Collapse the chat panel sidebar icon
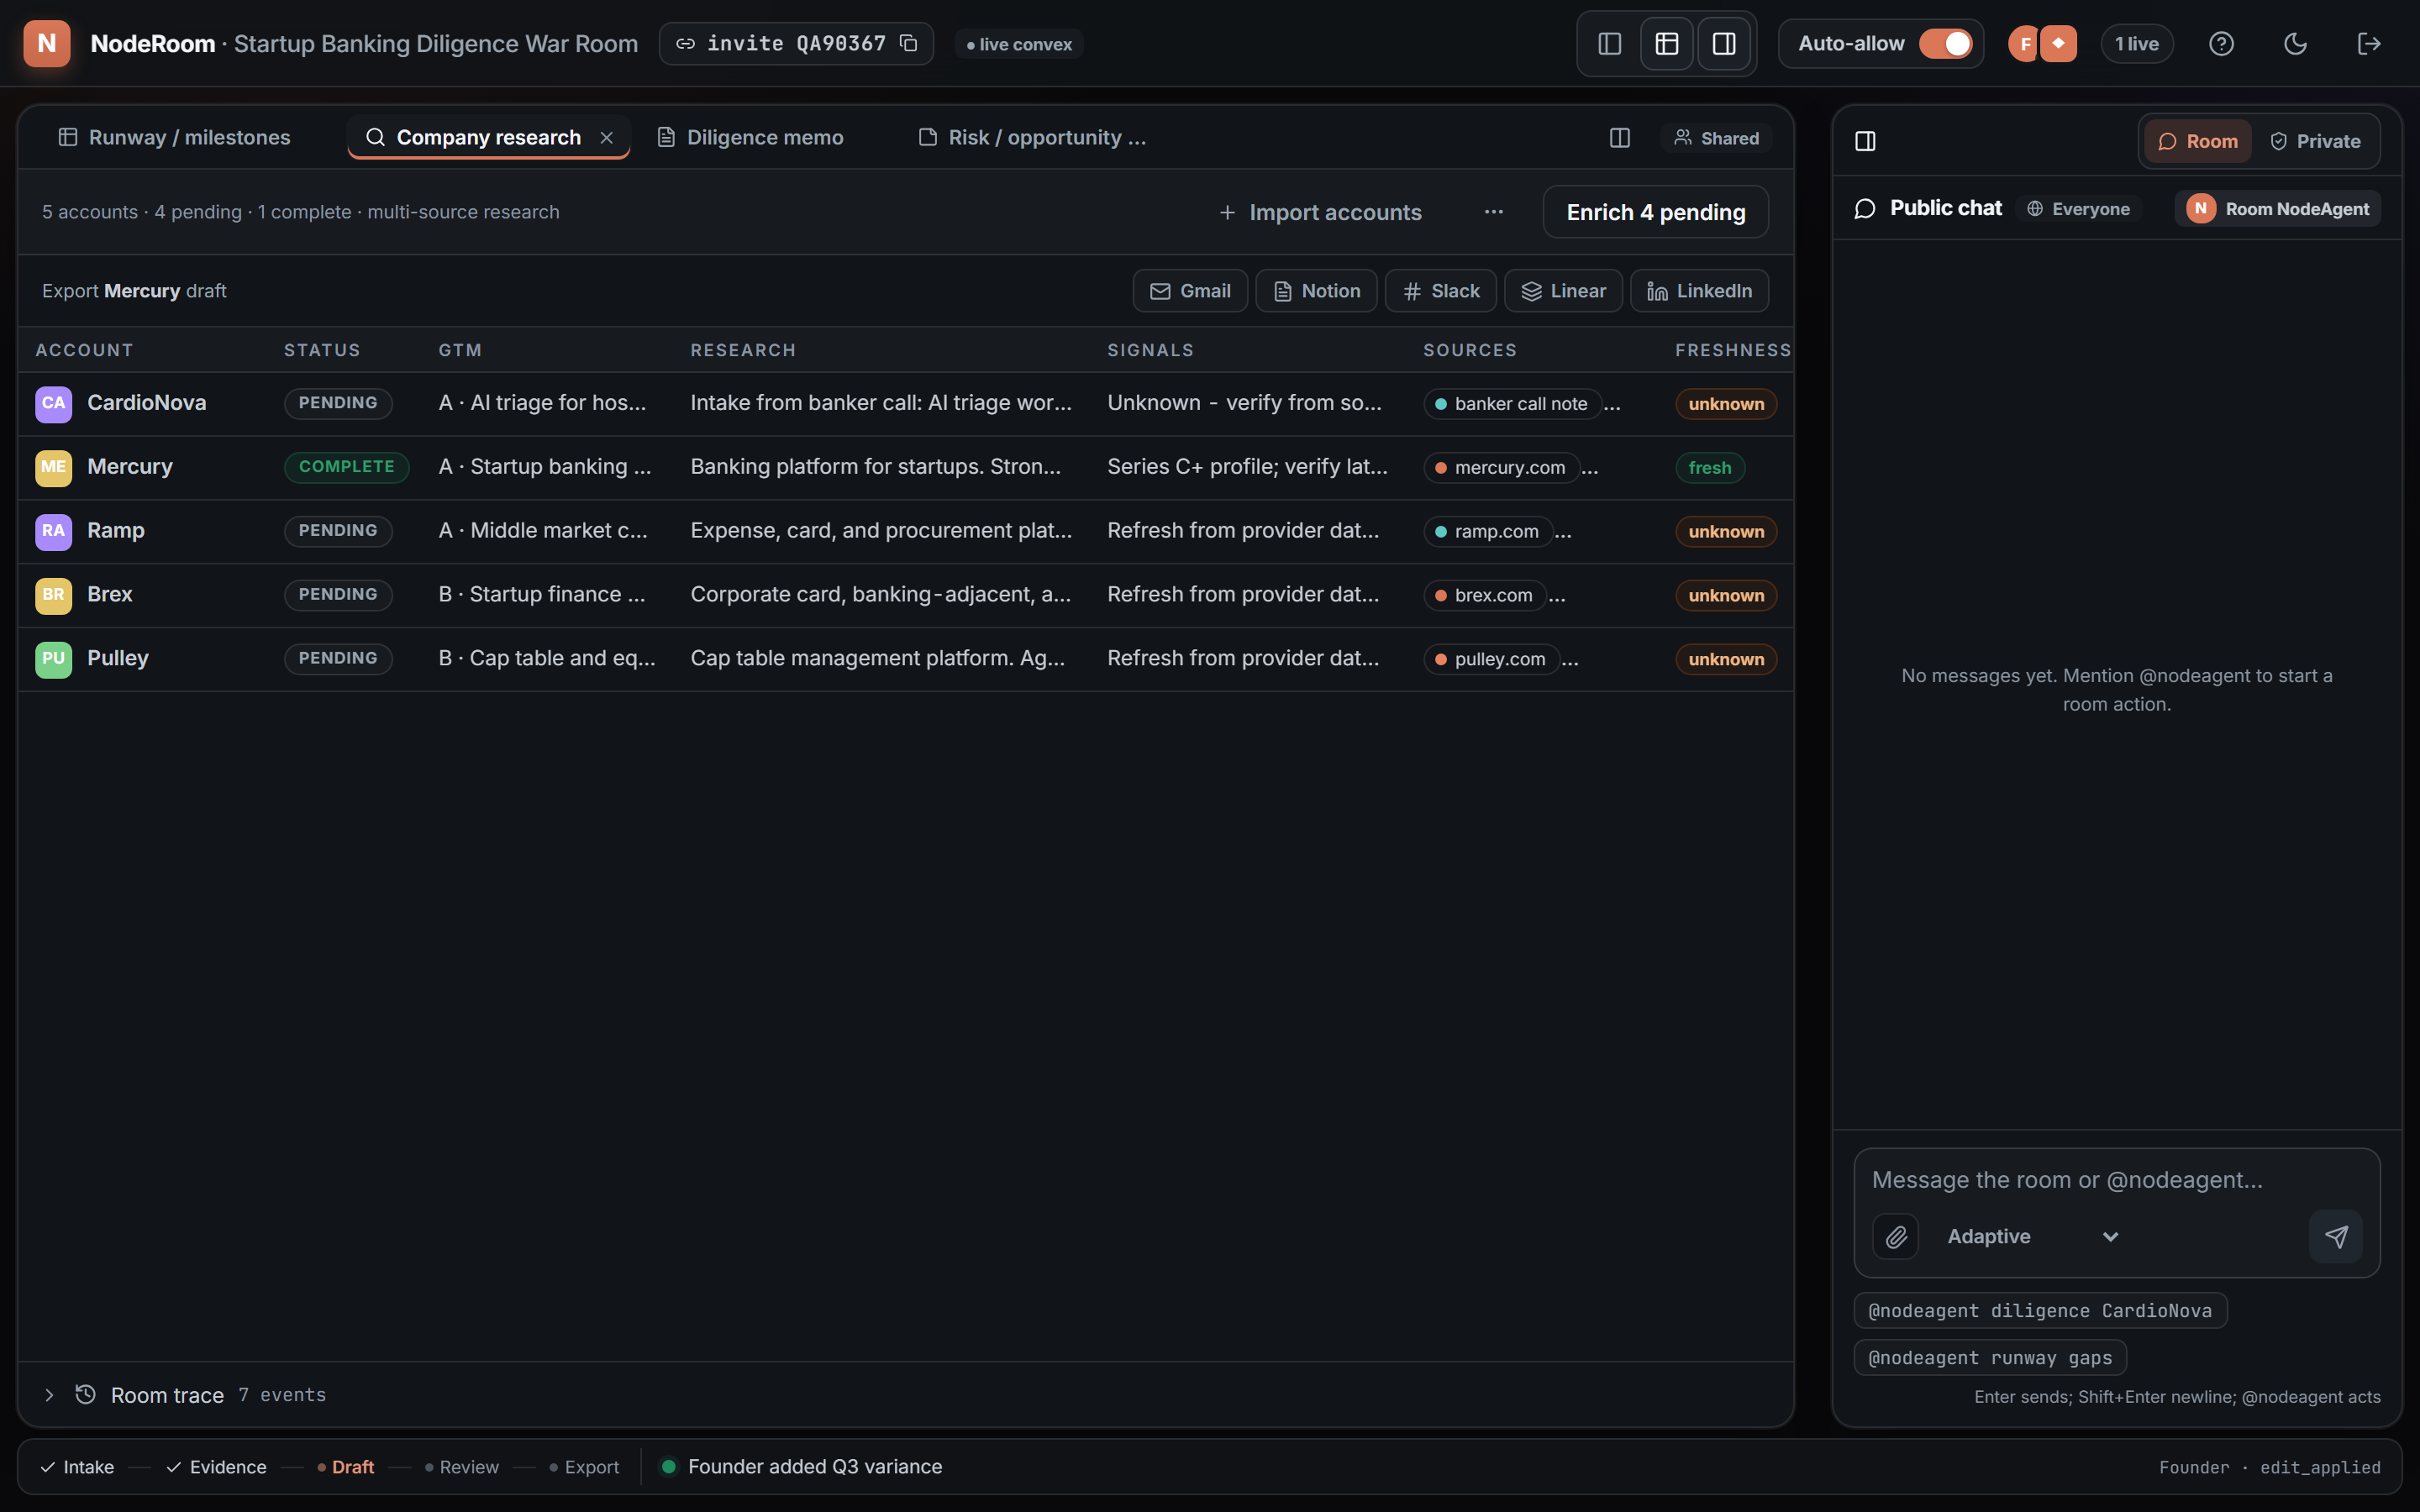This screenshot has height=1512, width=2420. point(1865,141)
